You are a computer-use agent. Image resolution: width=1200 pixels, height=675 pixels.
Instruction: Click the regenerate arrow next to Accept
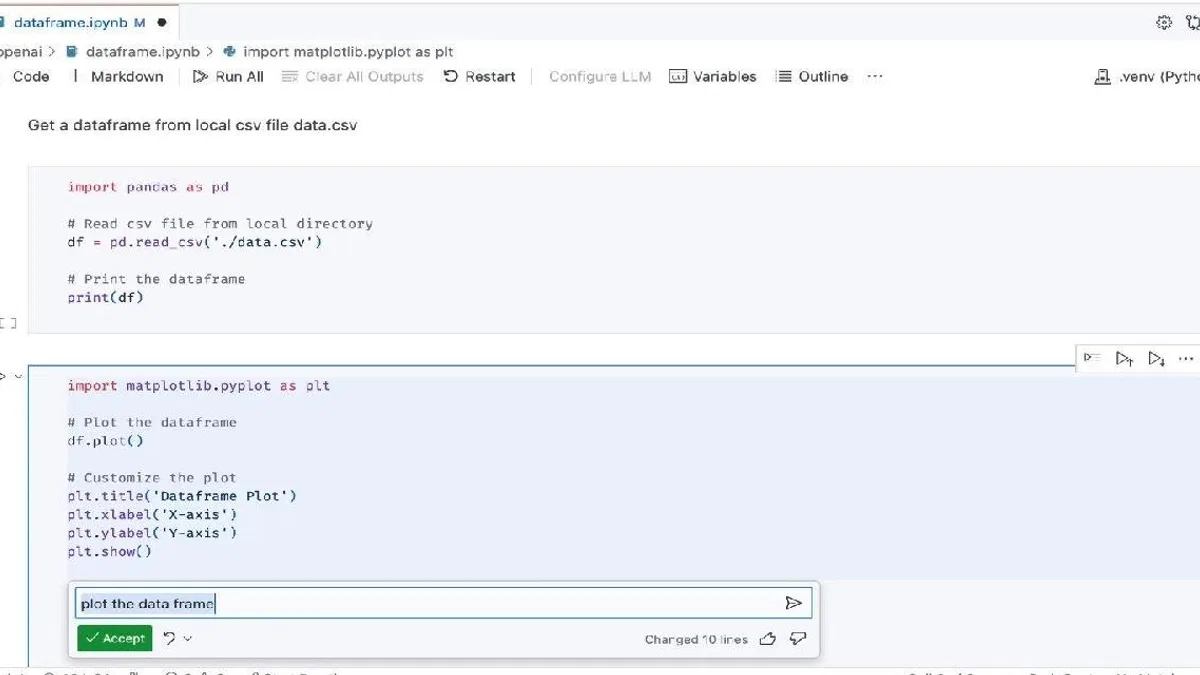[x=169, y=638]
